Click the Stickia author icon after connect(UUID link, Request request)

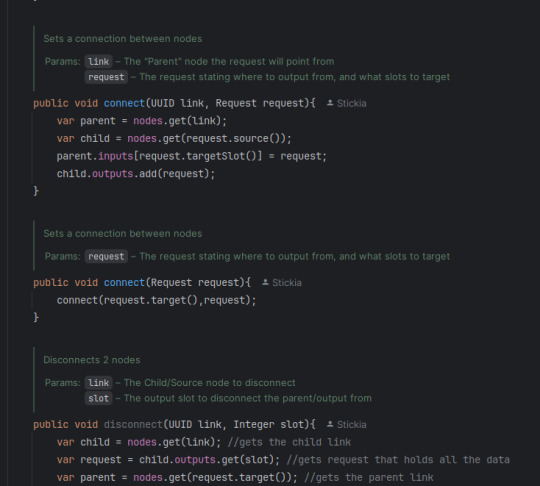pos(330,103)
